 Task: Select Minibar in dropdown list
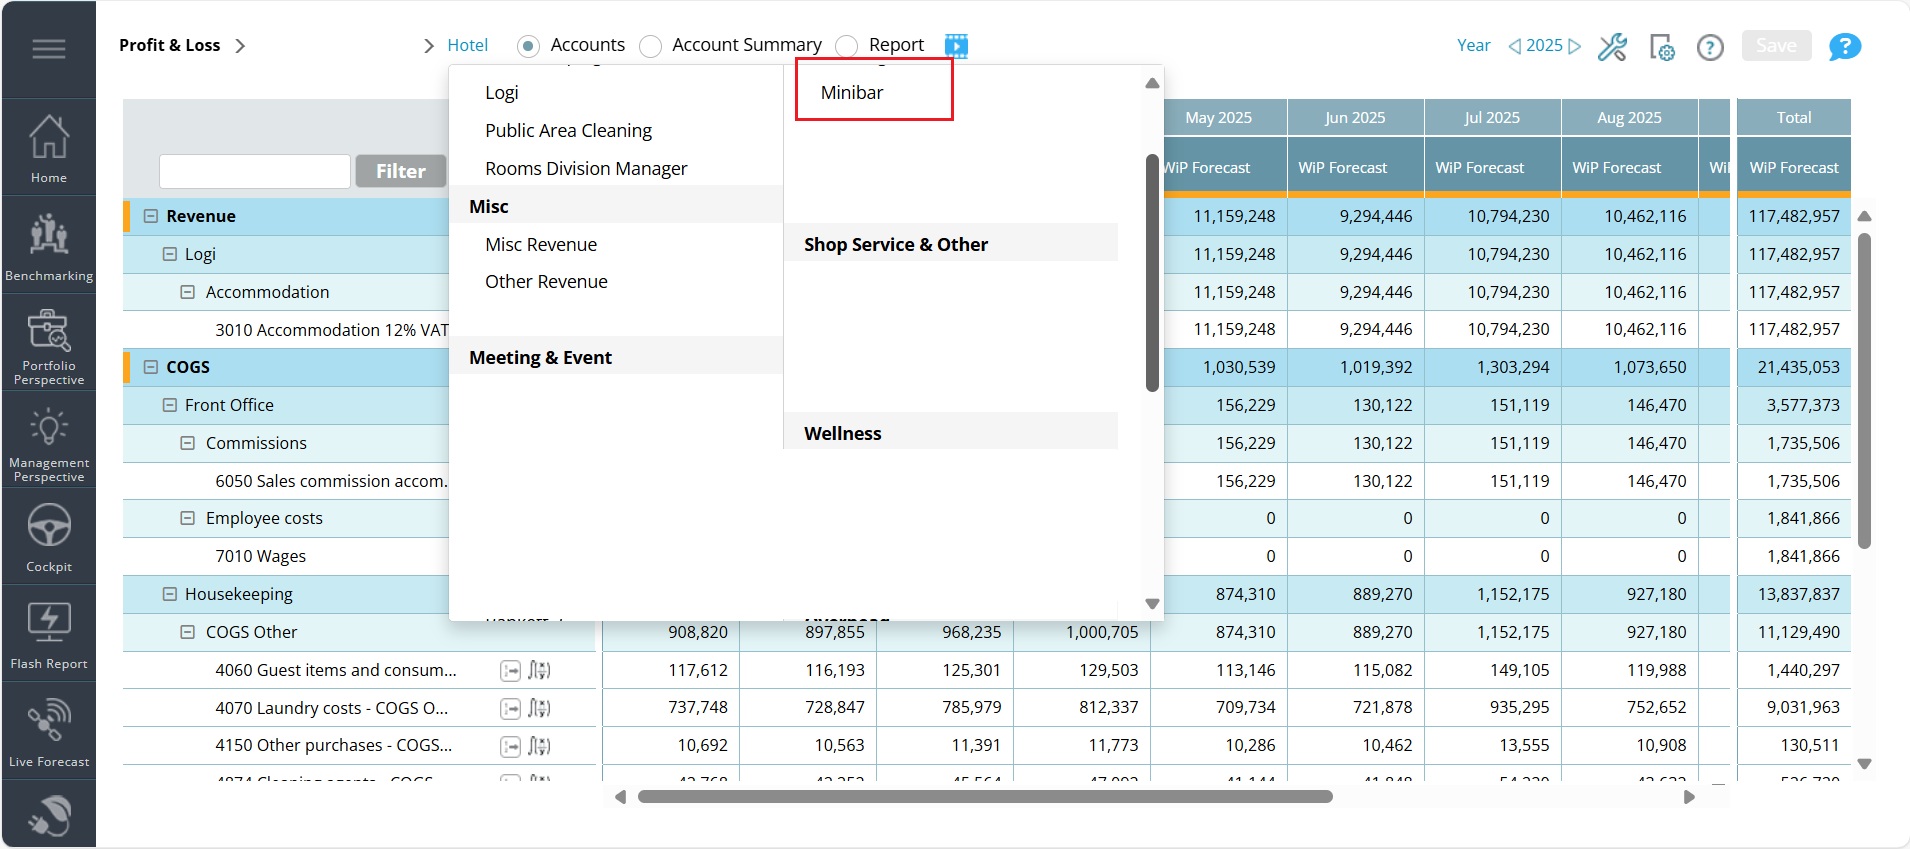pos(852,92)
